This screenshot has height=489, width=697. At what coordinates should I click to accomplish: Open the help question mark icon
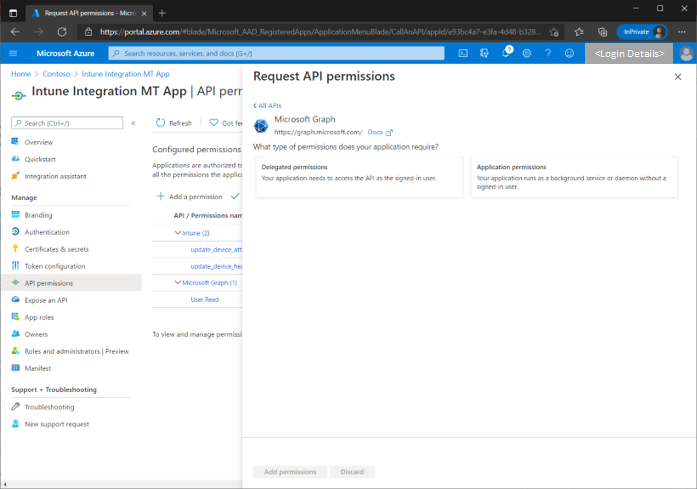(x=548, y=53)
